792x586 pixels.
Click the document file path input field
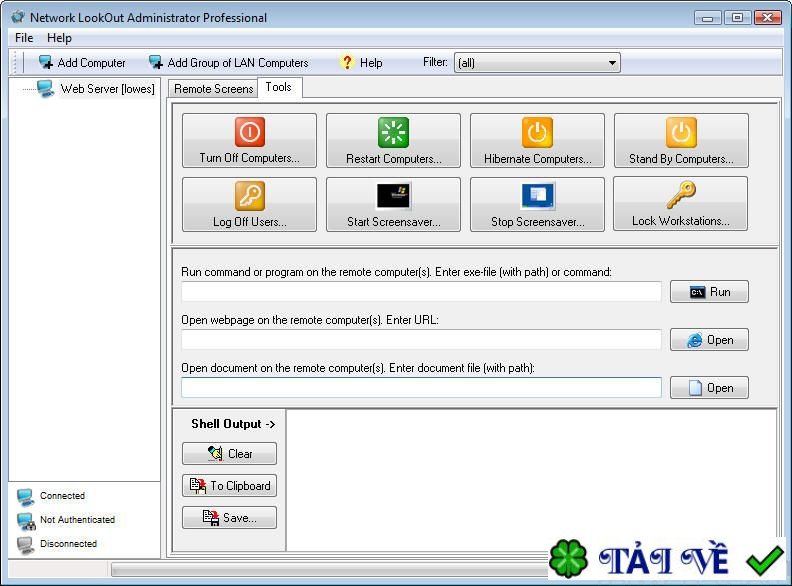[x=421, y=387]
